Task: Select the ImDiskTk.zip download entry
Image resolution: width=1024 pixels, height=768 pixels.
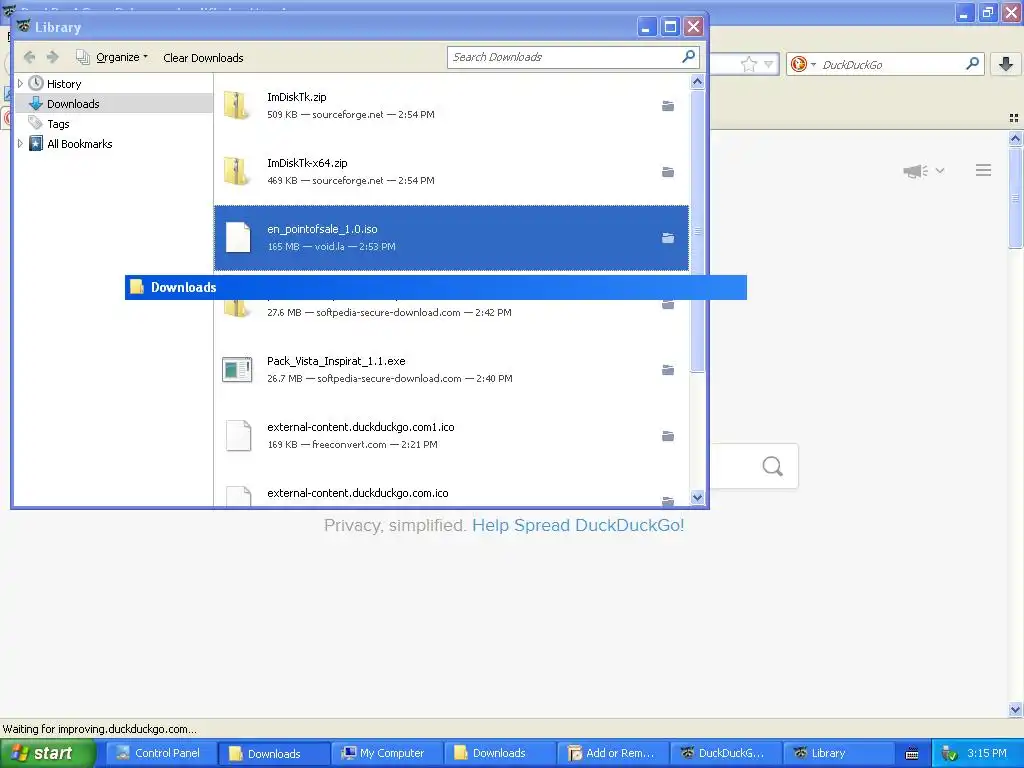Action: (451, 106)
